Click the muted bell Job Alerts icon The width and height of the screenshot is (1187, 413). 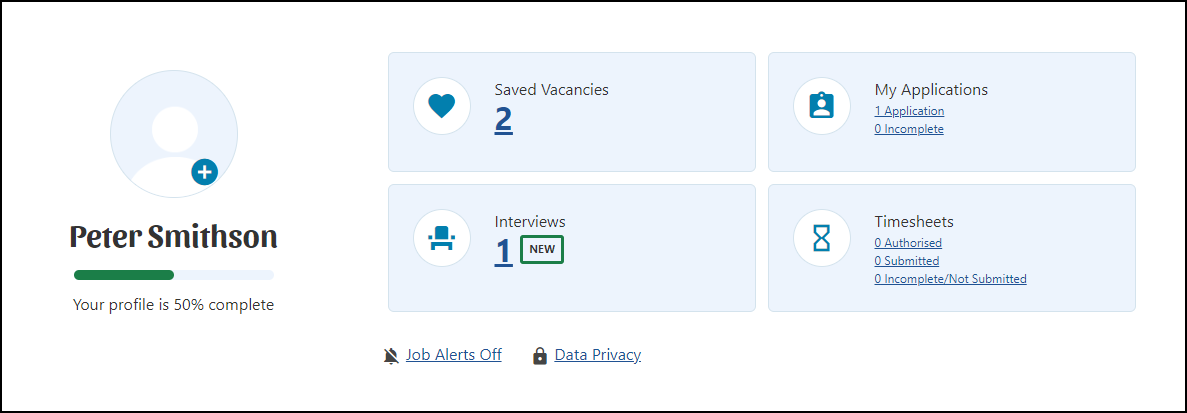[x=391, y=356]
